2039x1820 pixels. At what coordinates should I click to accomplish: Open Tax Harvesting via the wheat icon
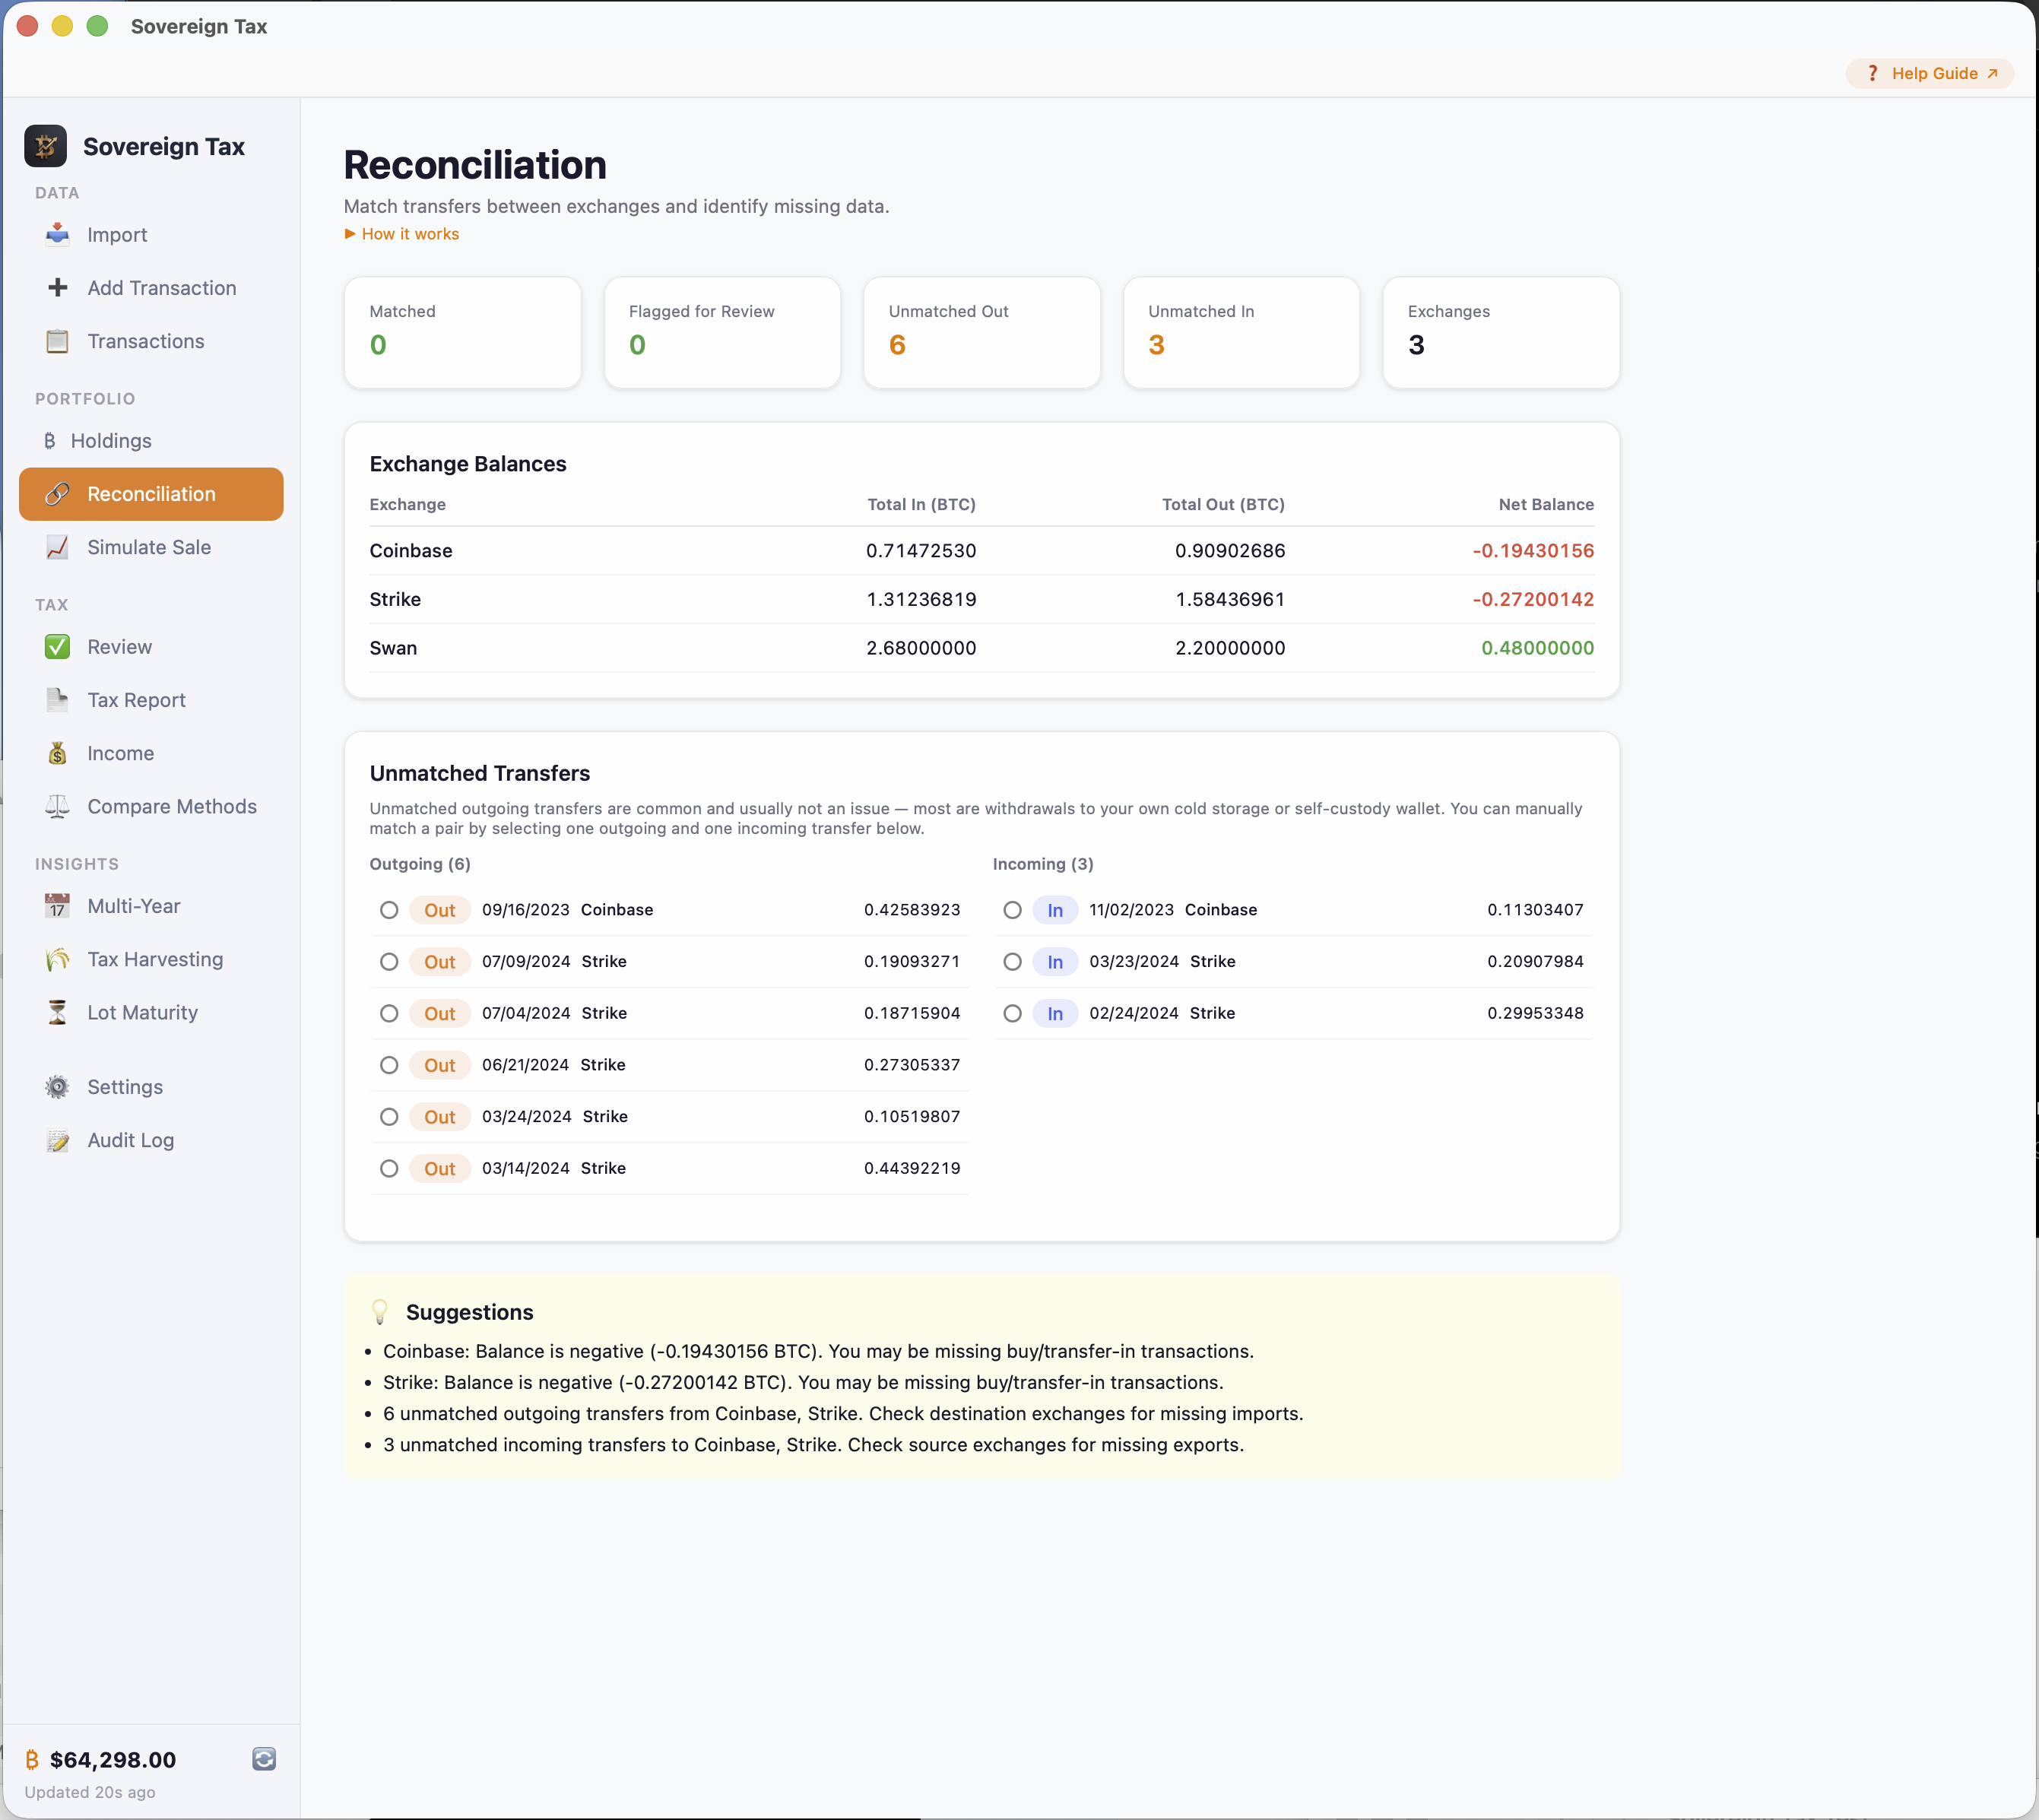click(x=57, y=959)
